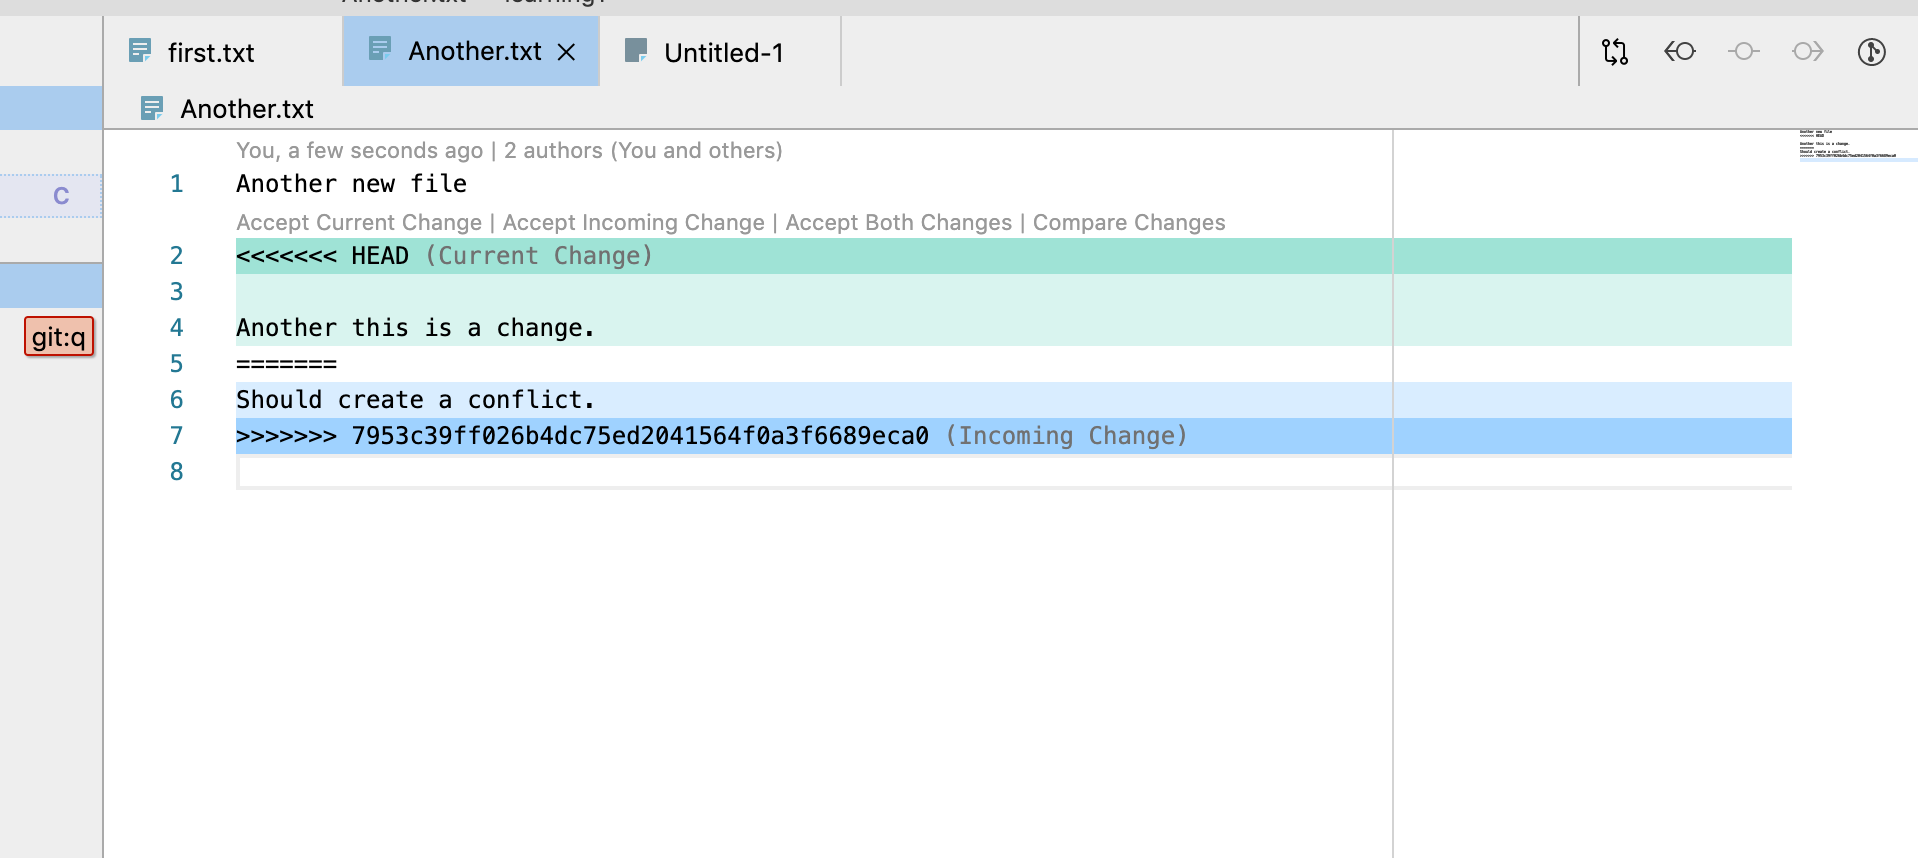Click Accept Both Changes
1918x858 pixels.
[x=898, y=223]
